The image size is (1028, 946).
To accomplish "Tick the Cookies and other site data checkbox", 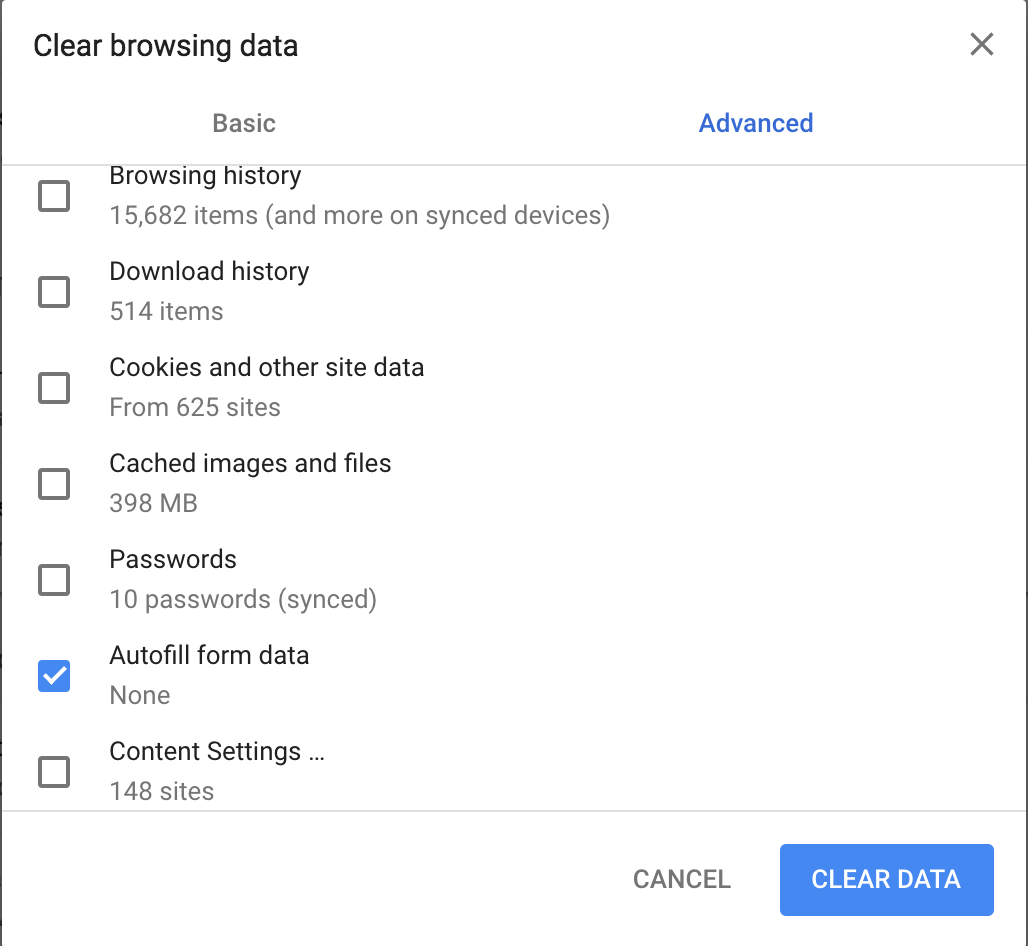I will pyautogui.click(x=54, y=388).
